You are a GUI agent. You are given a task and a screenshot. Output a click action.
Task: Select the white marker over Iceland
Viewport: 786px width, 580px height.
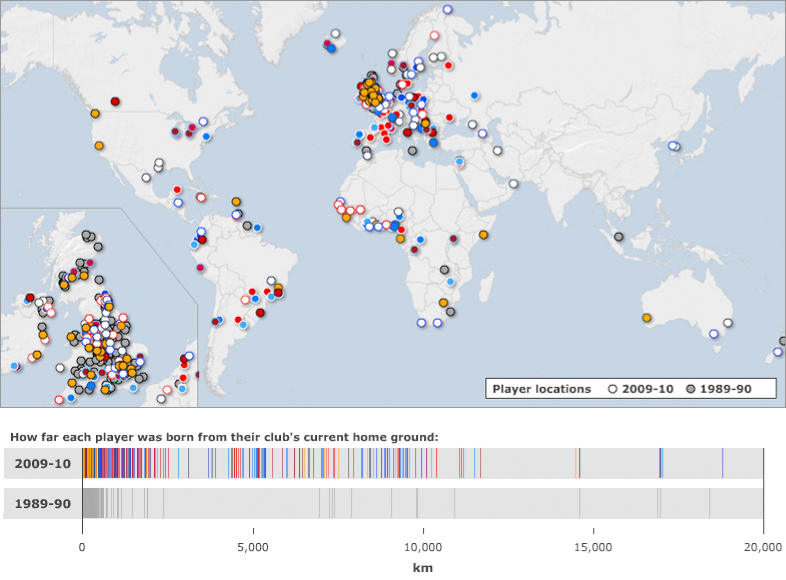[335, 34]
